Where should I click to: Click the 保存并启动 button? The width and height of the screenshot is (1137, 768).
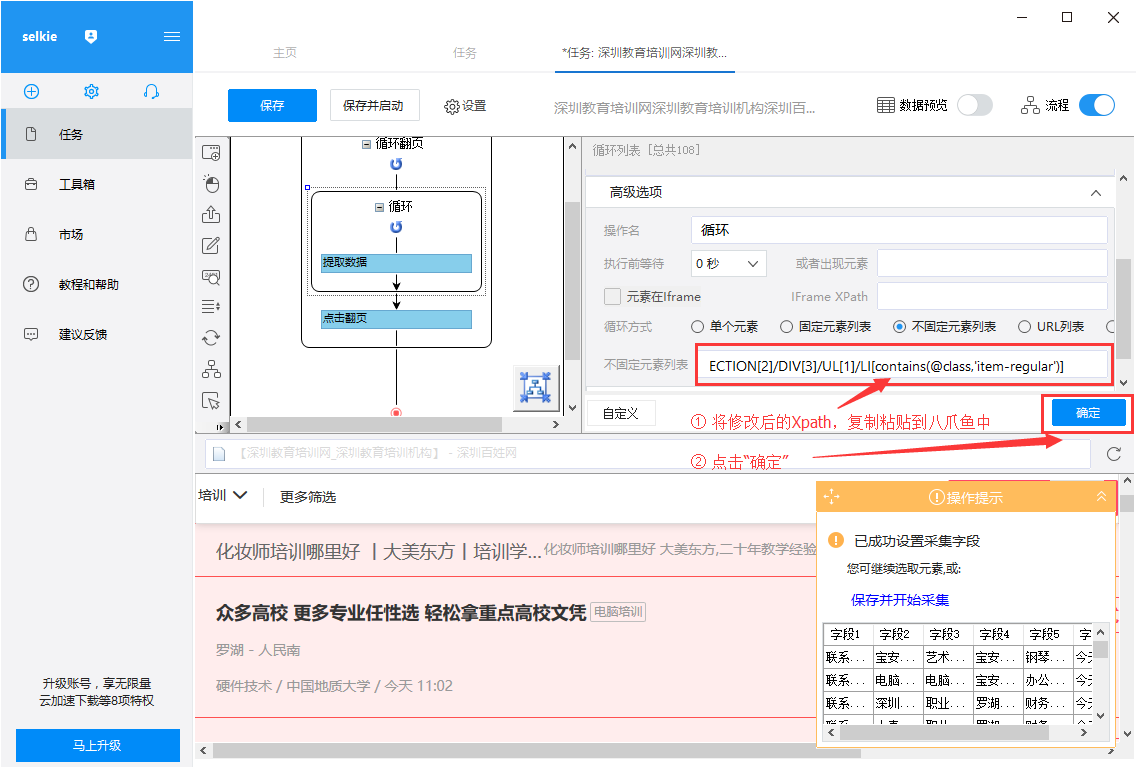click(373, 106)
